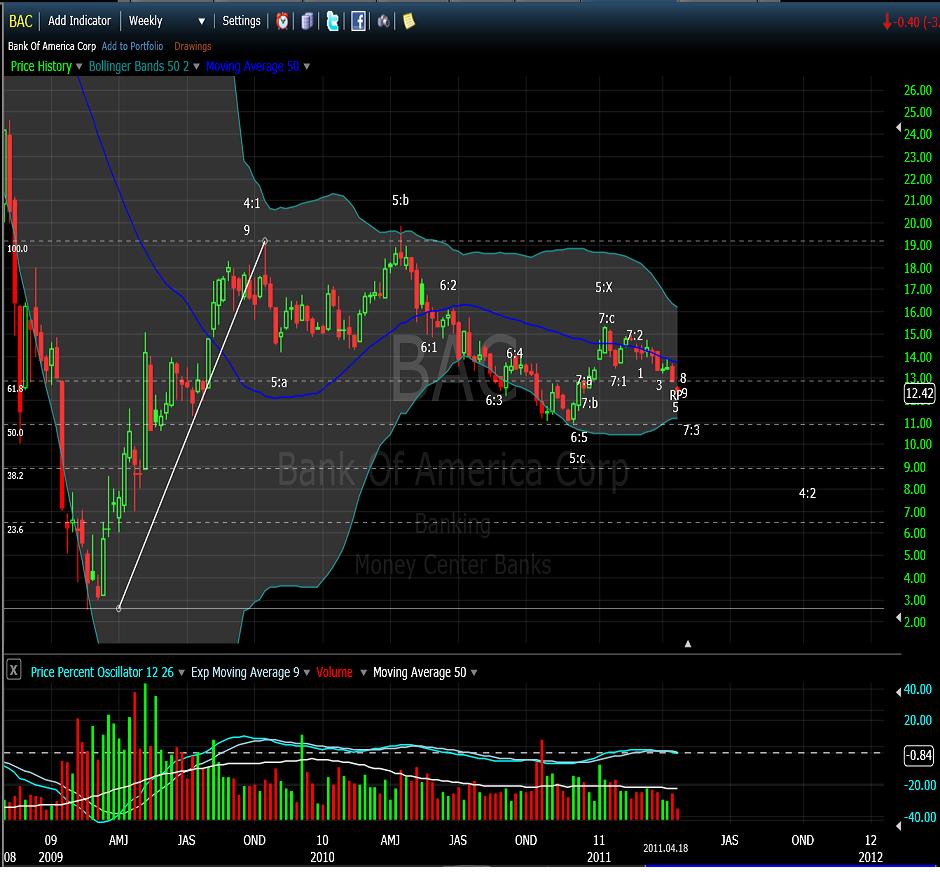Select the 7:2 wave label
Image resolution: width=940 pixels, height=872 pixels.
click(x=635, y=335)
